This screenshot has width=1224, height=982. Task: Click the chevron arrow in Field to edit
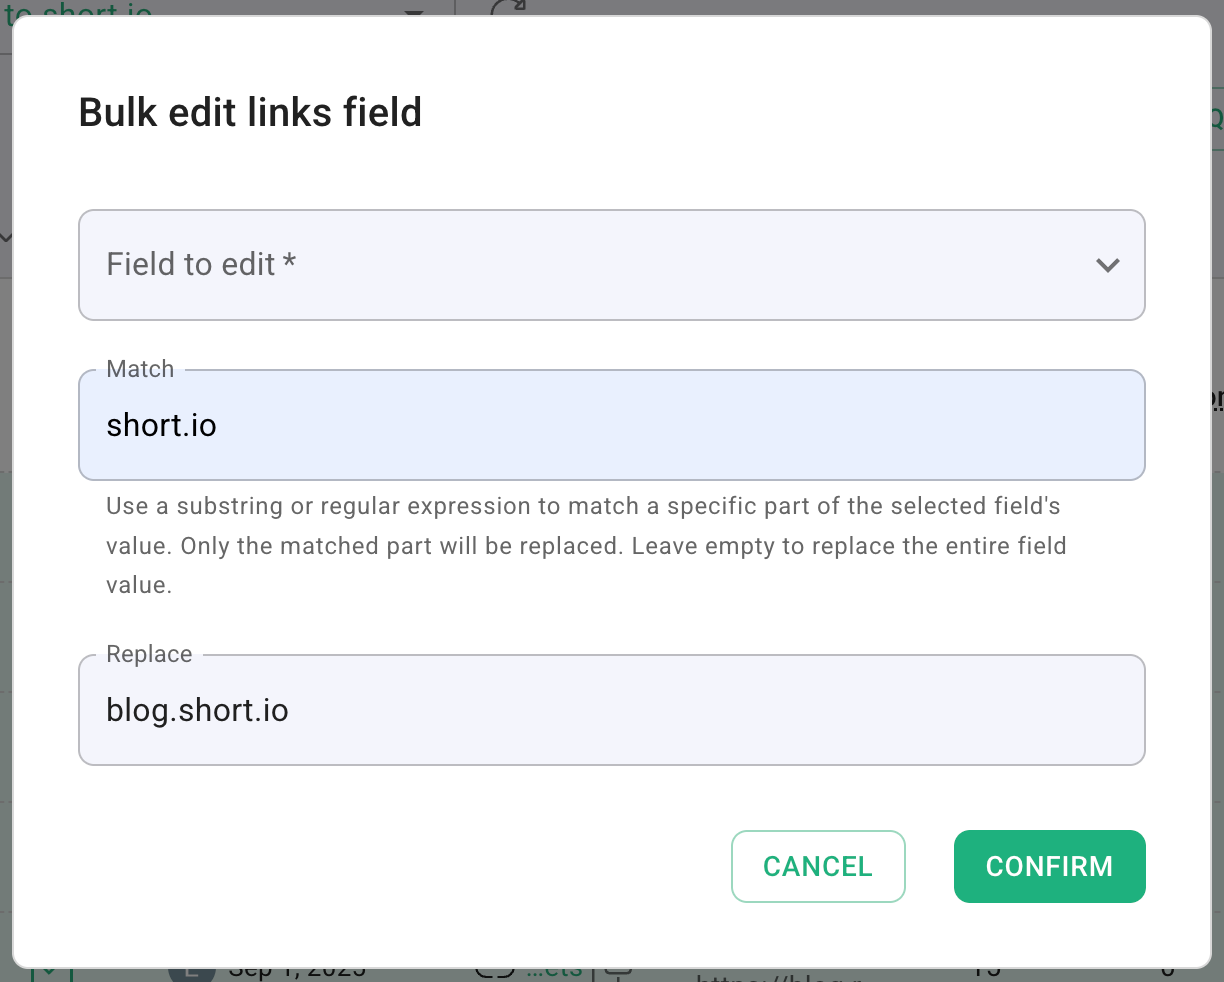pos(1107,265)
